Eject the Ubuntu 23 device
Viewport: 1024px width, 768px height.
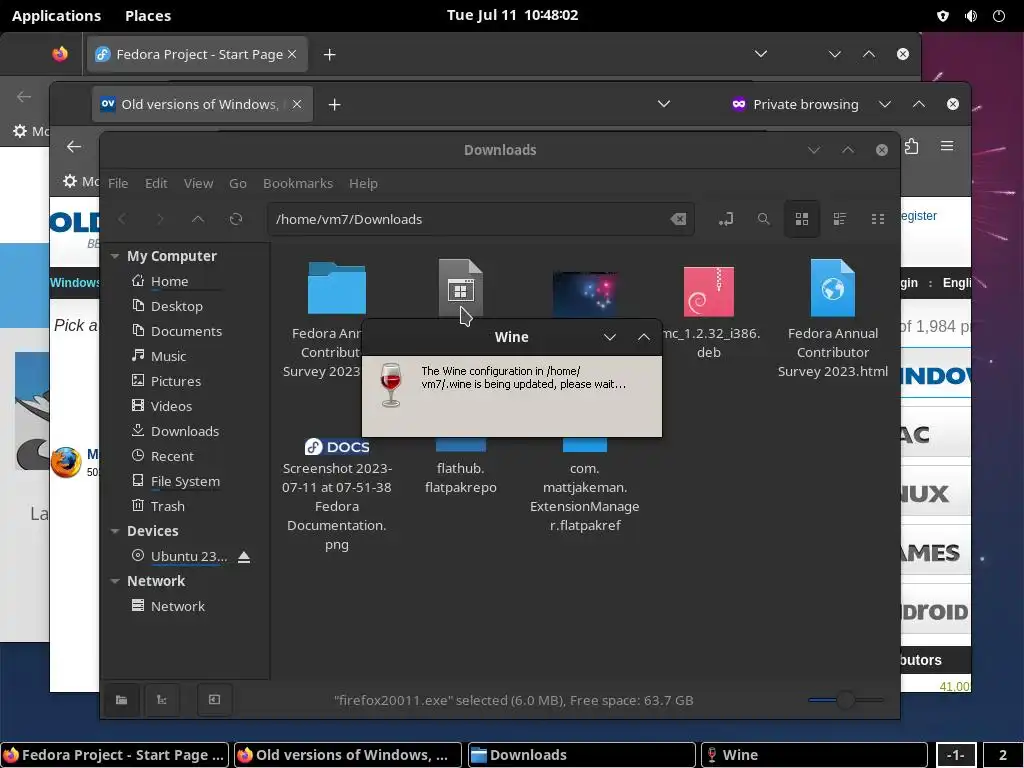(x=244, y=556)
